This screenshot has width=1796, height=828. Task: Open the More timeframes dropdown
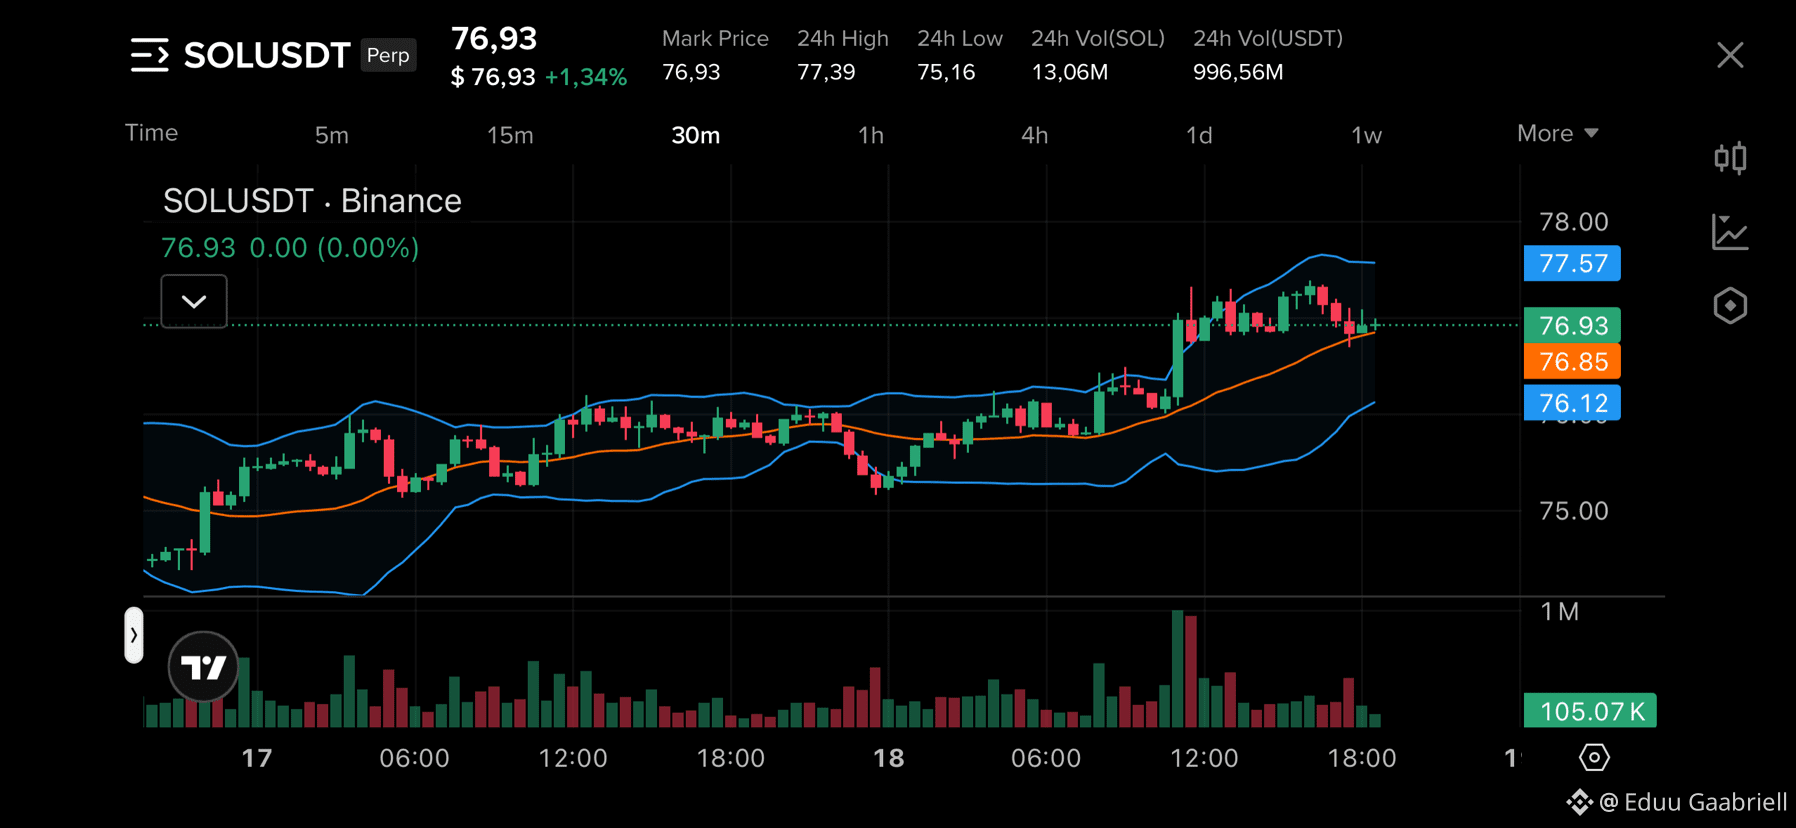(1557, 133)
